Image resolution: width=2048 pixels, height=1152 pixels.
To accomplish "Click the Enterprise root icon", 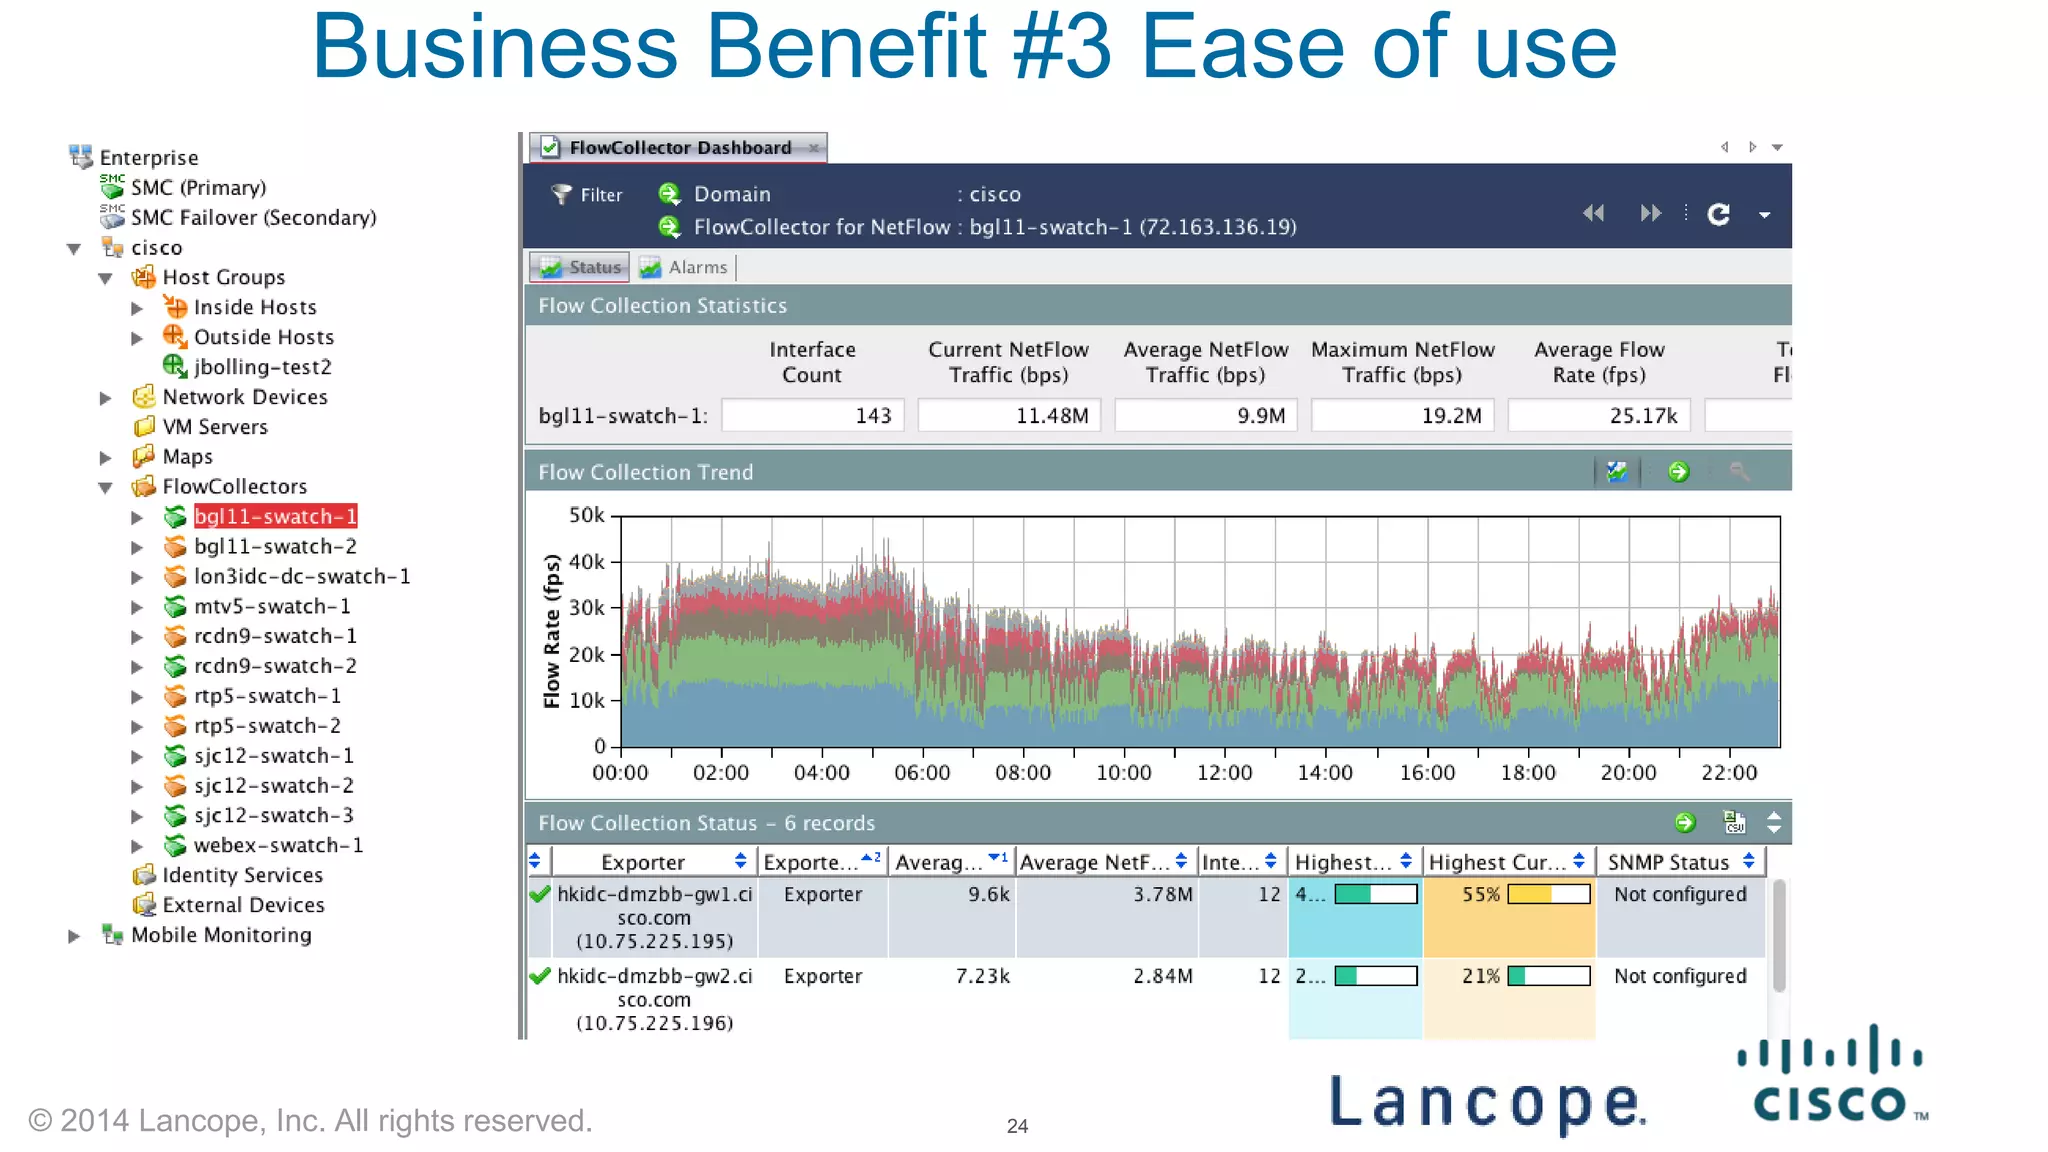I will click(81, 157).
